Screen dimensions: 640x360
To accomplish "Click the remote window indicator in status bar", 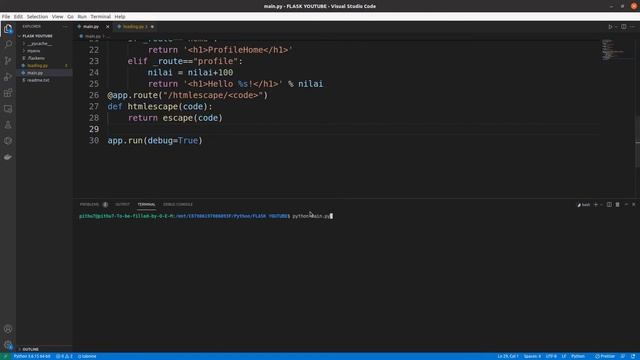I will click(5, 356).
